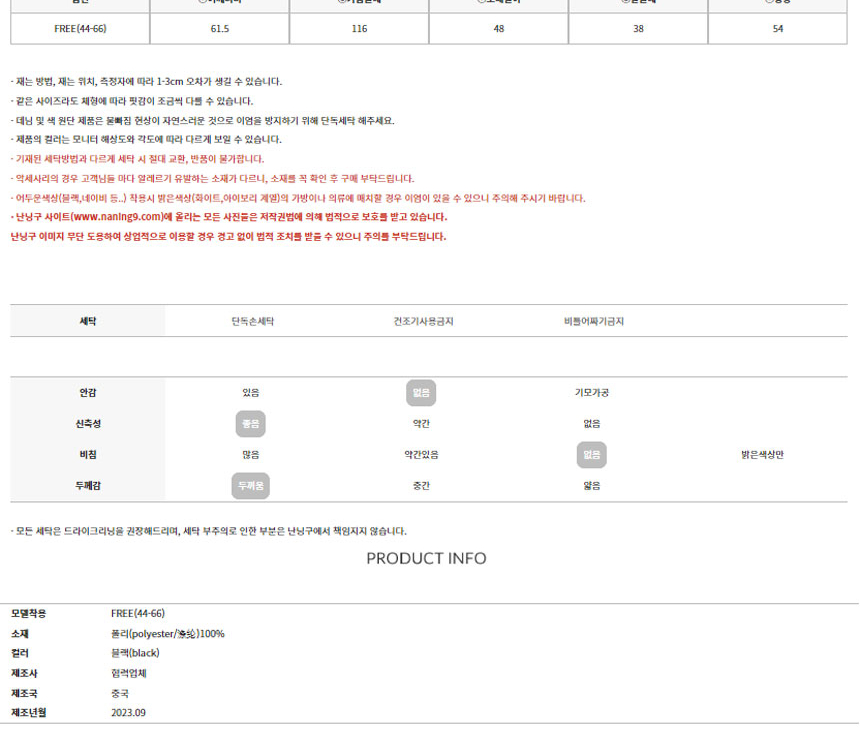
Task: Click the 세탁 row header
Action: click(88, 321)
